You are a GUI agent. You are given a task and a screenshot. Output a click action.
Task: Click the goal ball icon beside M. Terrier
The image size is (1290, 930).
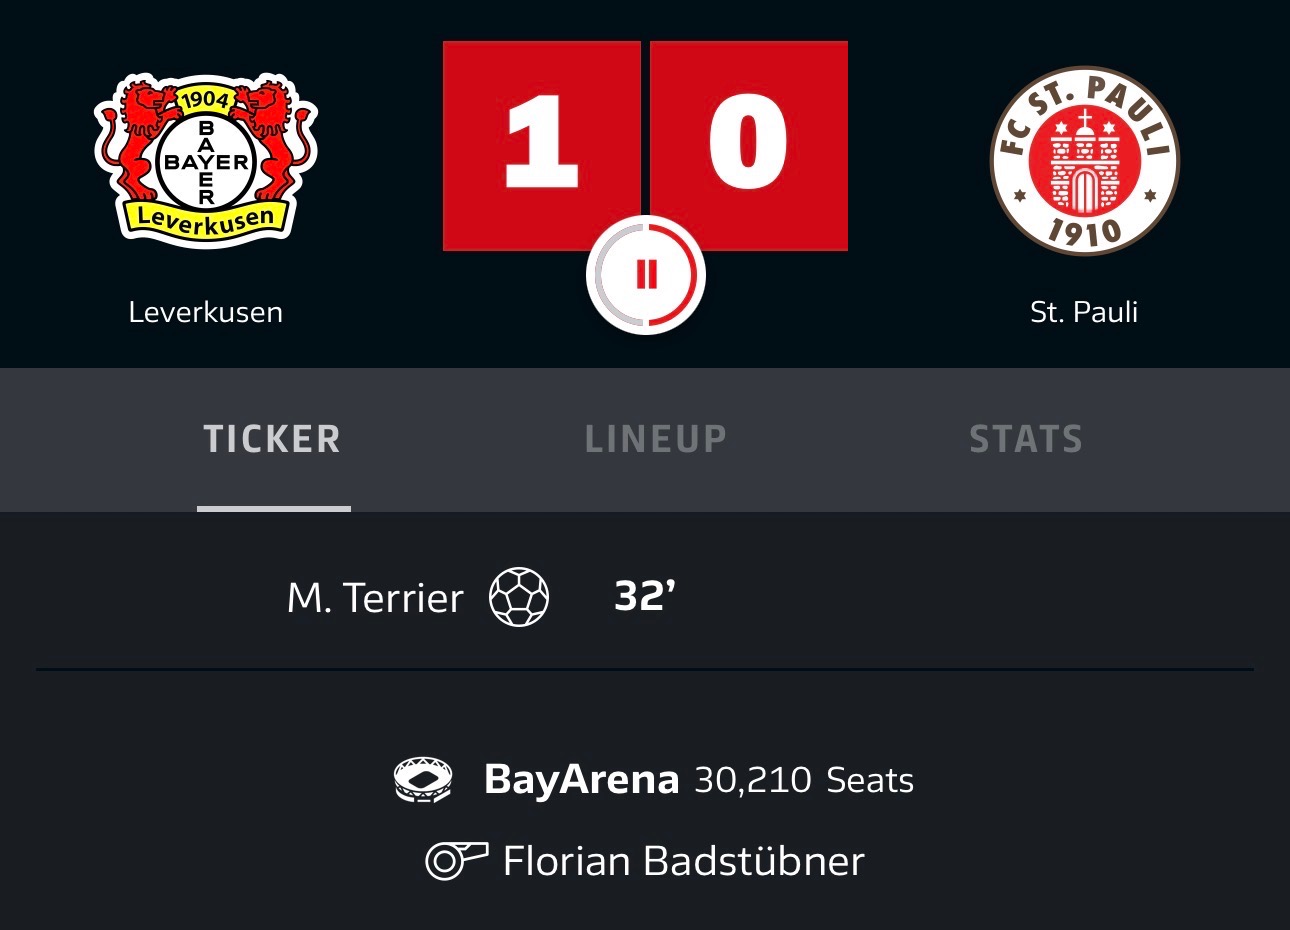pos(519,597)
